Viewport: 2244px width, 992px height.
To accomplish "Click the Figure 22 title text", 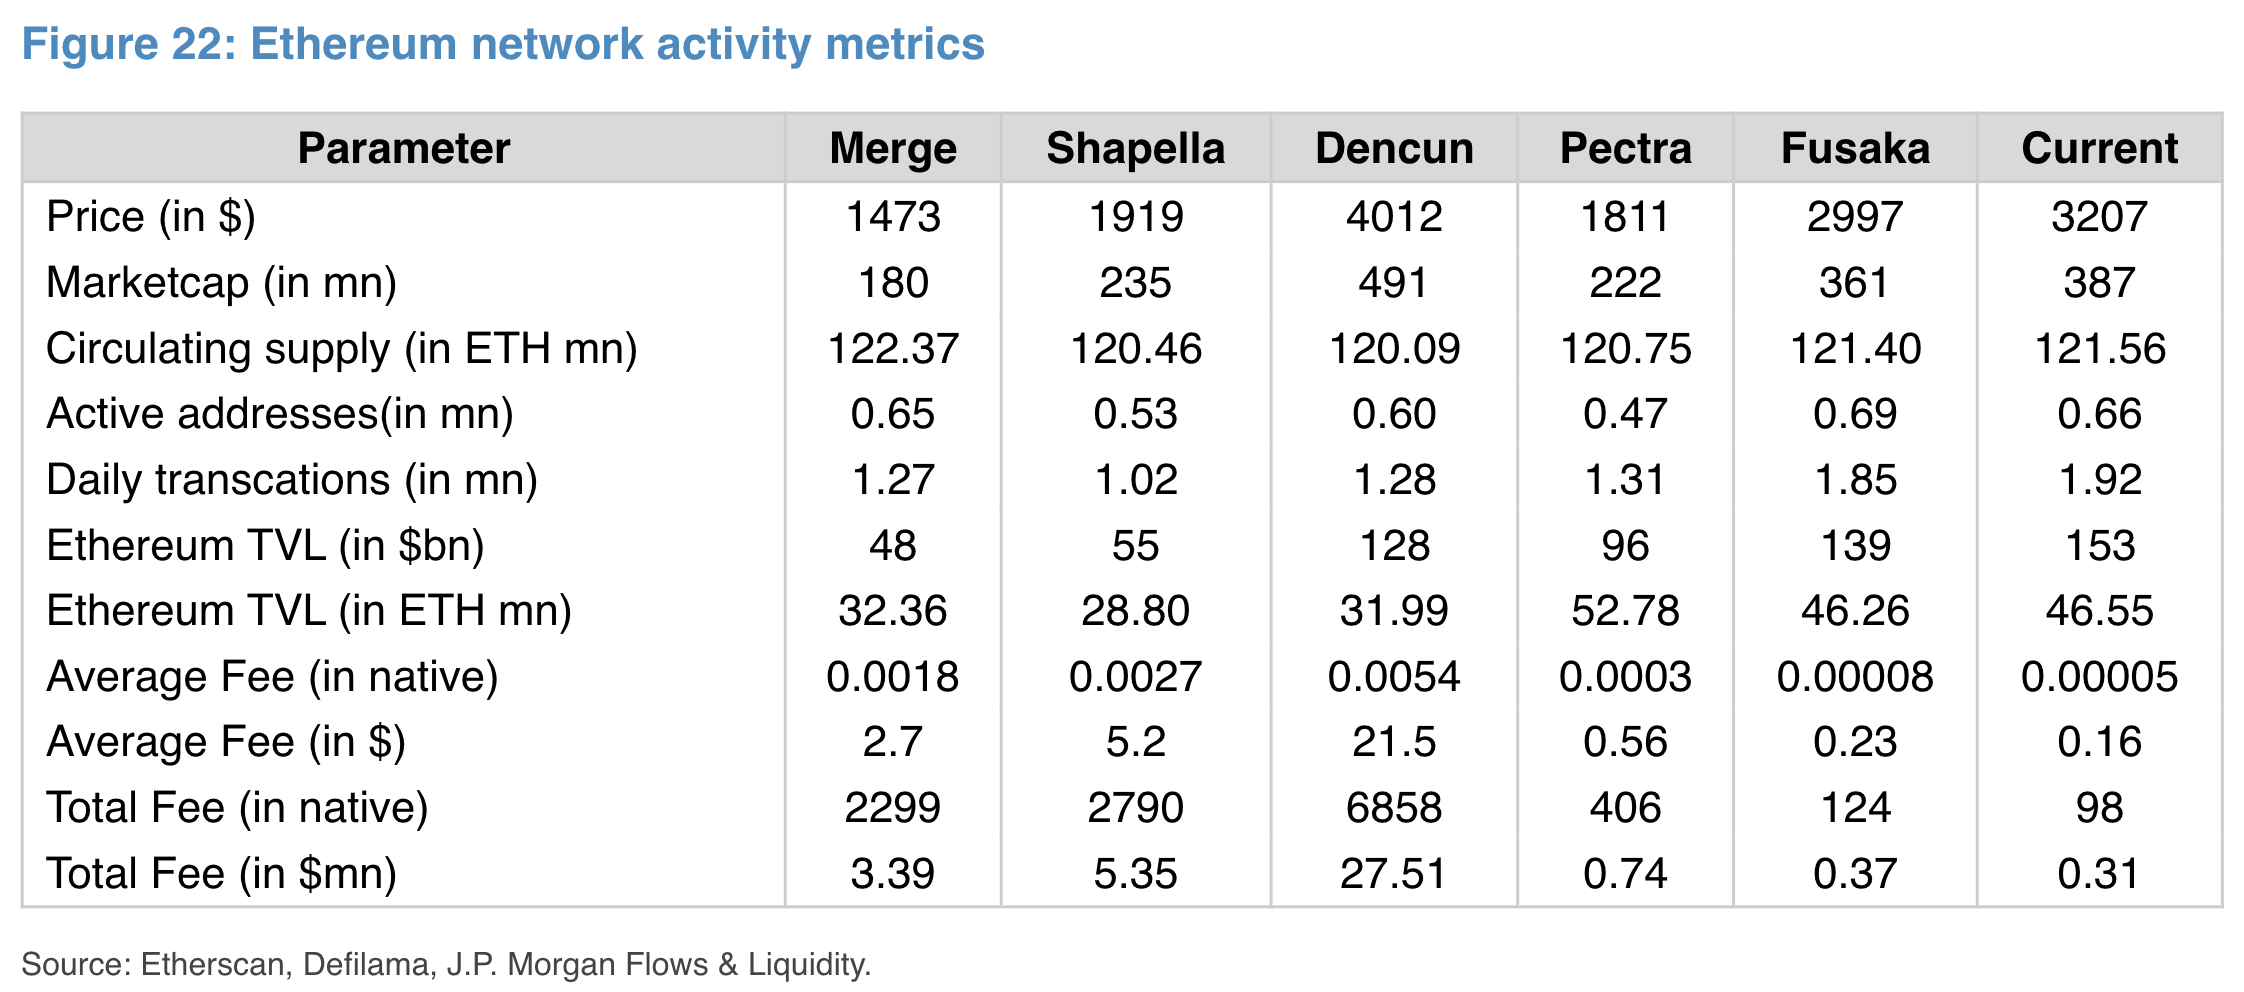I will [x=503, y=44].
